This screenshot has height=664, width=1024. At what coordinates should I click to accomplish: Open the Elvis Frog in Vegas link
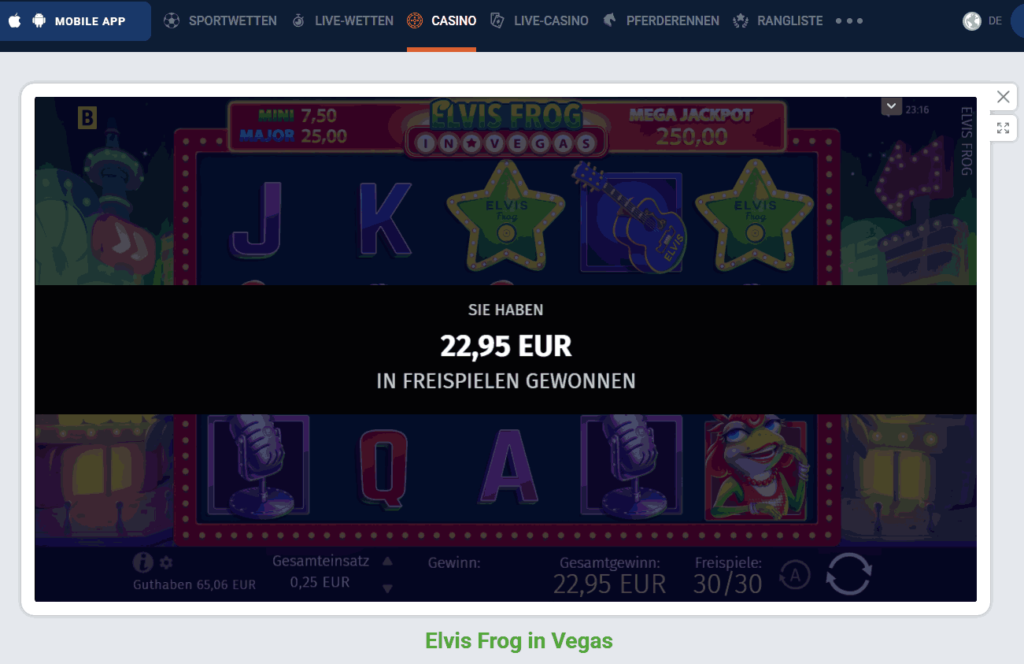tap(519, 640)
